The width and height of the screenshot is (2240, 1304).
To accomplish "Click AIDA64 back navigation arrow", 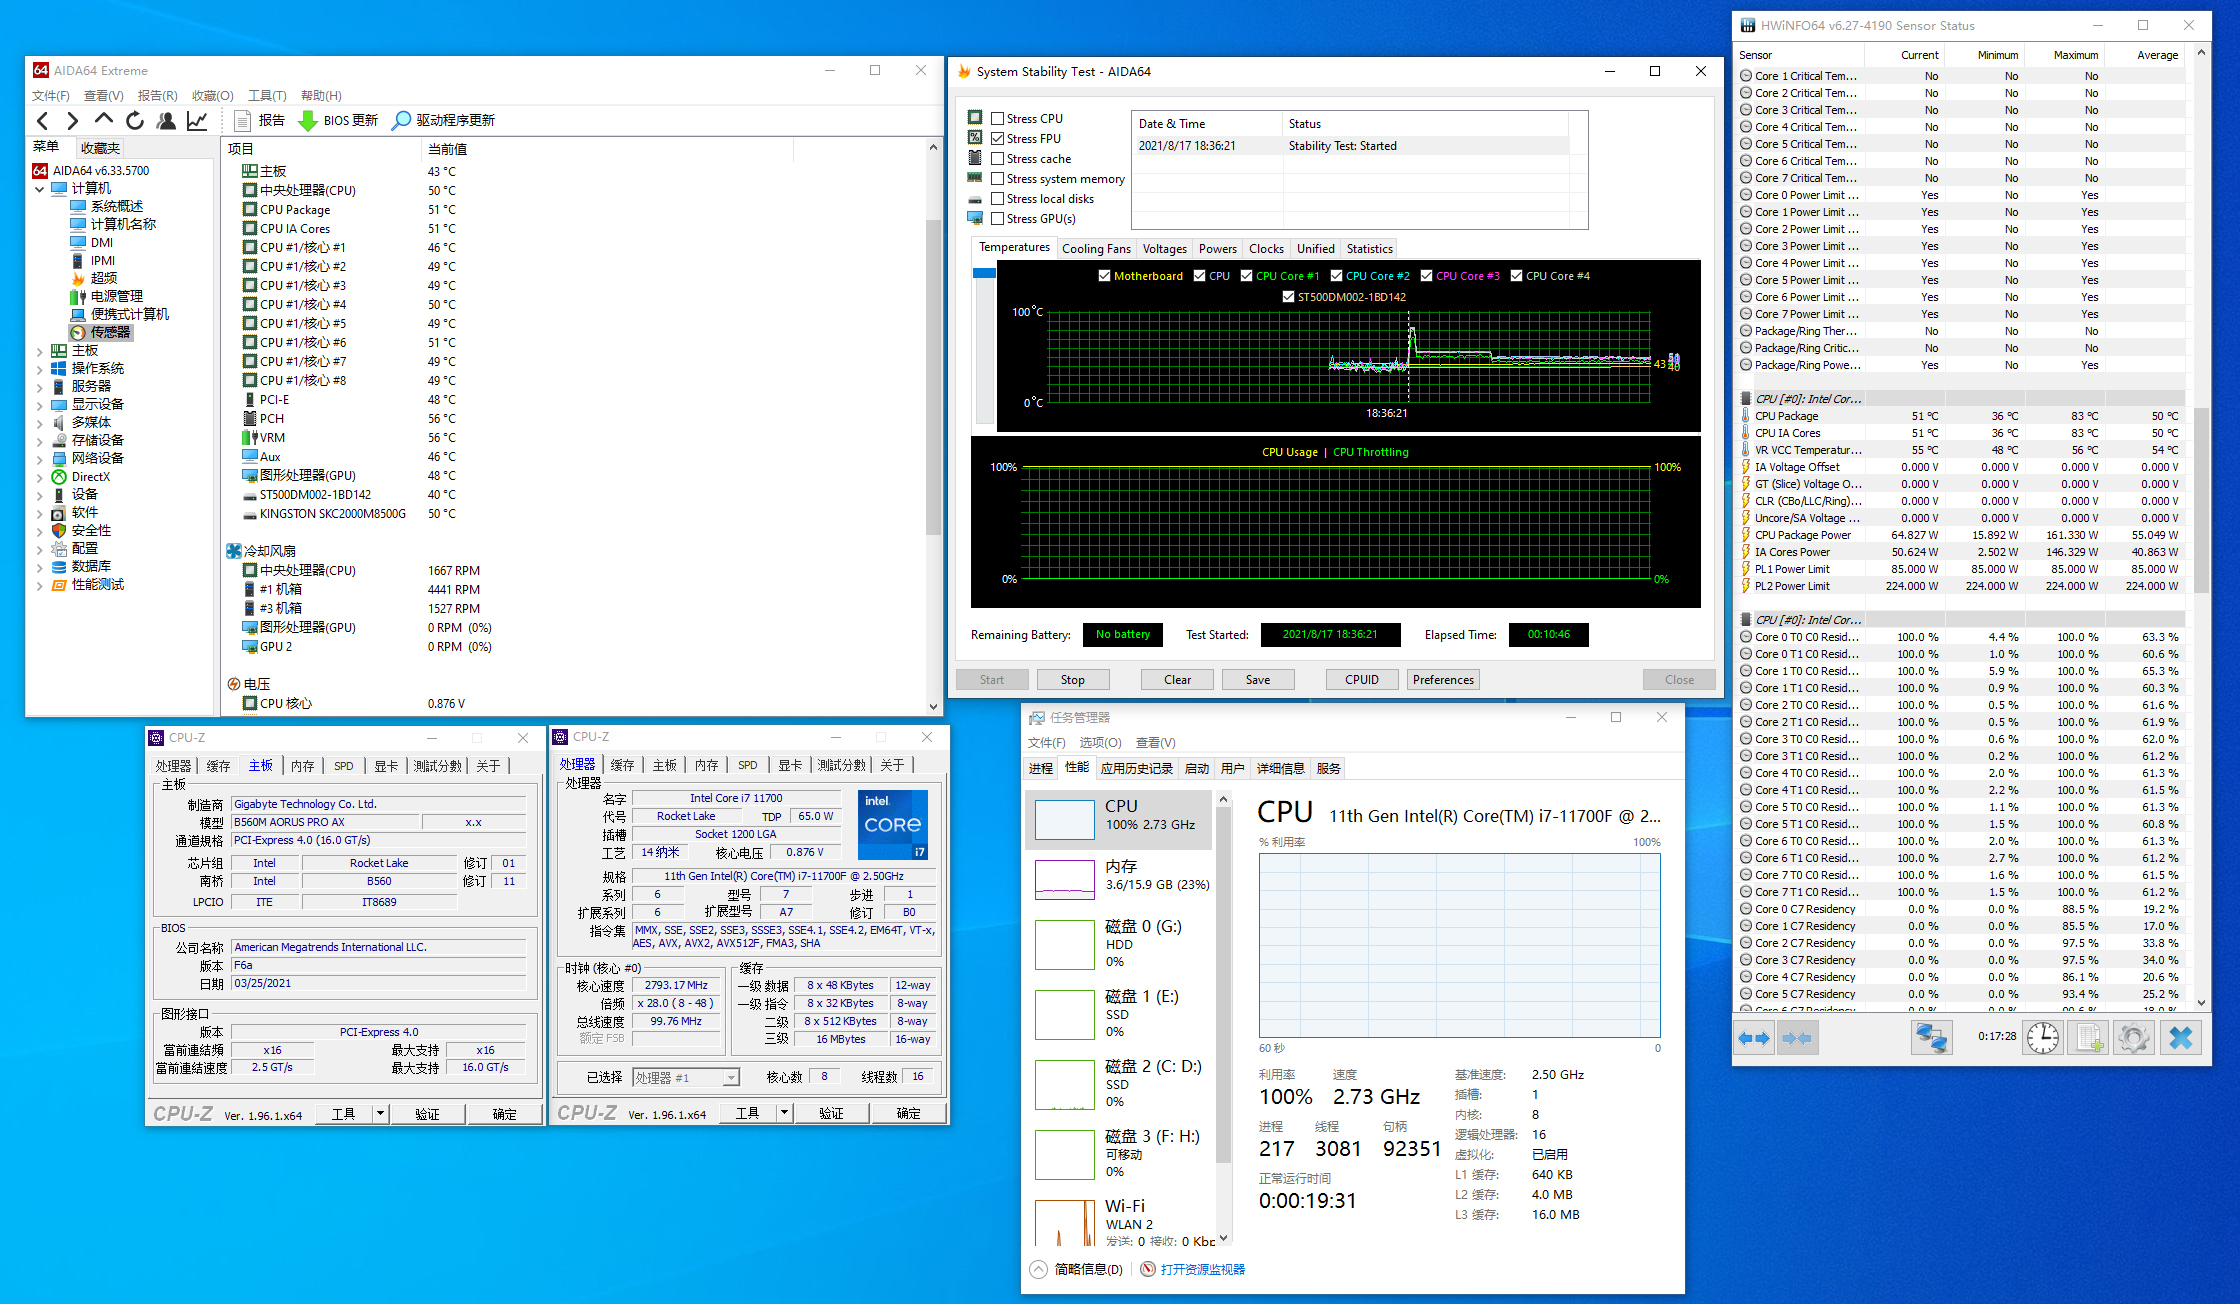I will (x=43, y=121).
